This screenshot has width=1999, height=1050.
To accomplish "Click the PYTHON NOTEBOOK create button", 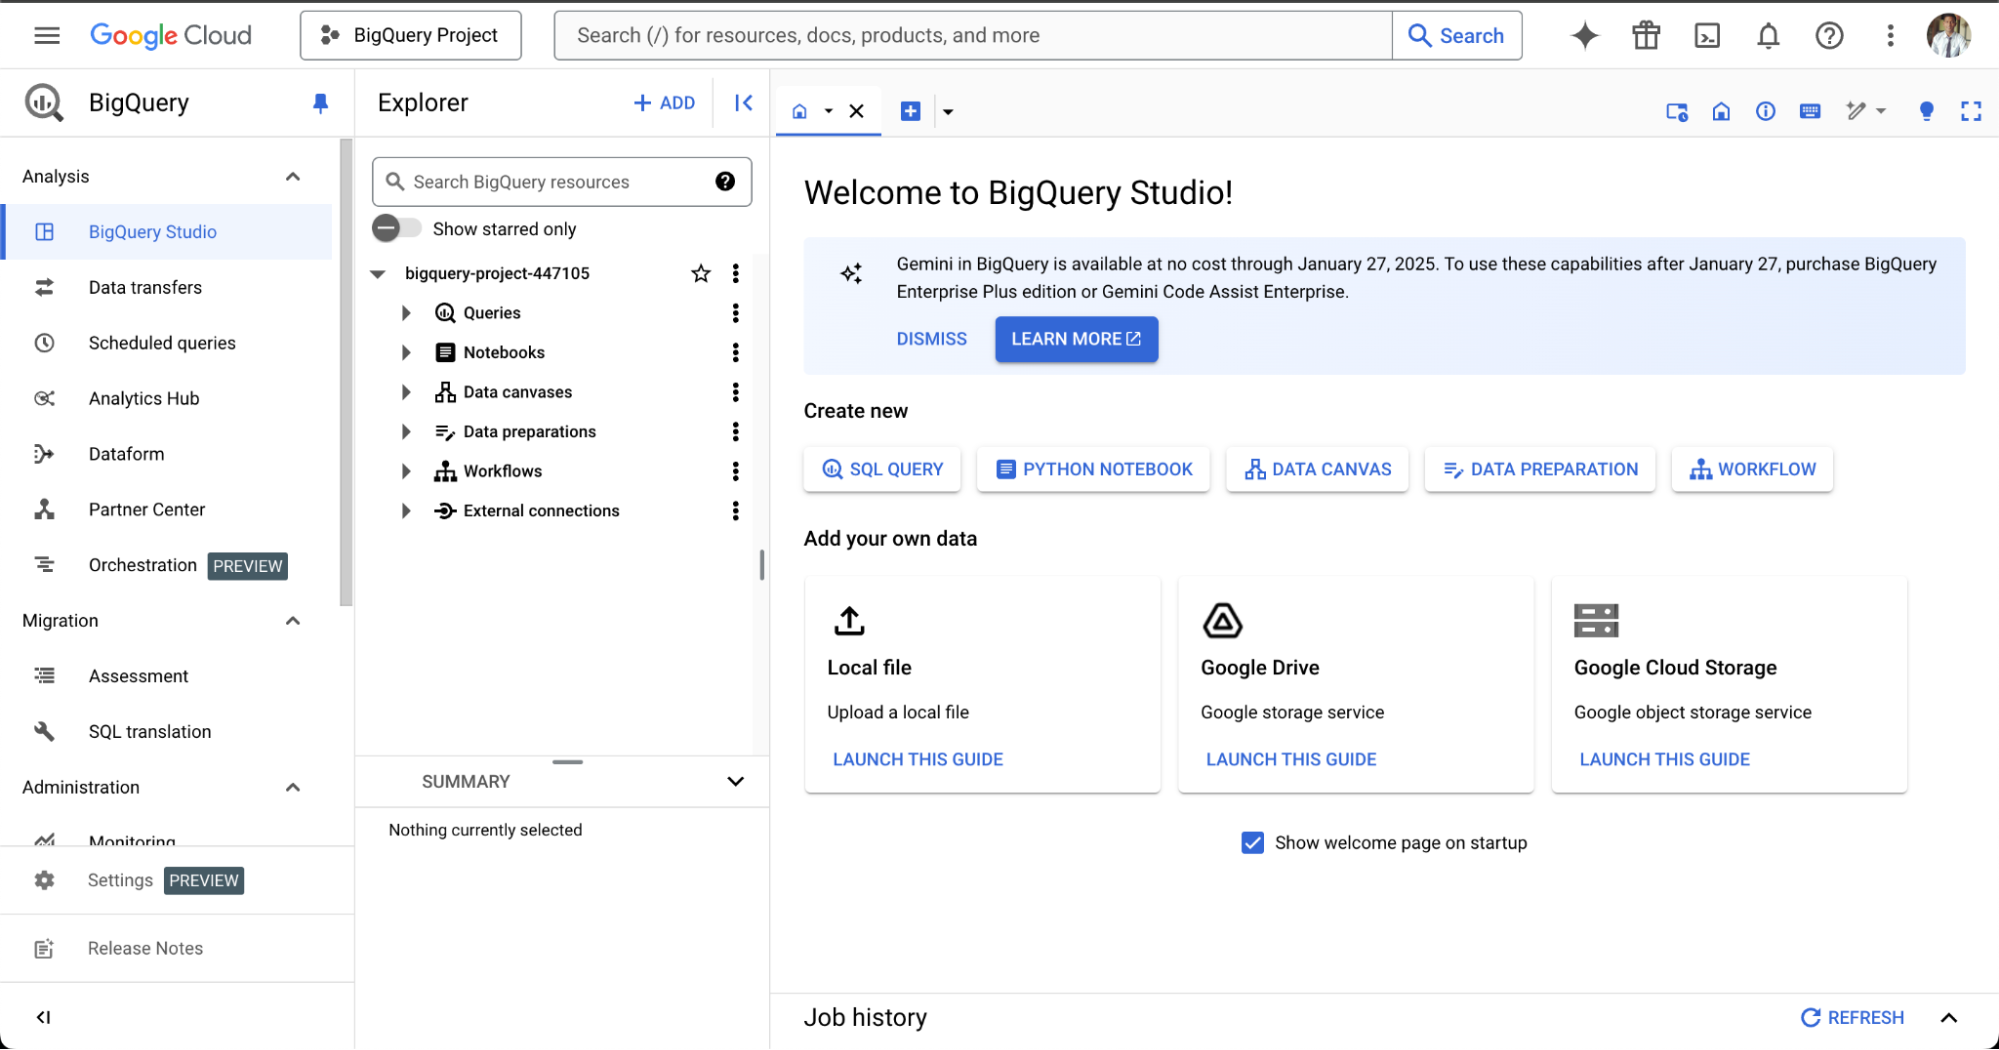I will pyautogui.click(x=1094, y=469).
